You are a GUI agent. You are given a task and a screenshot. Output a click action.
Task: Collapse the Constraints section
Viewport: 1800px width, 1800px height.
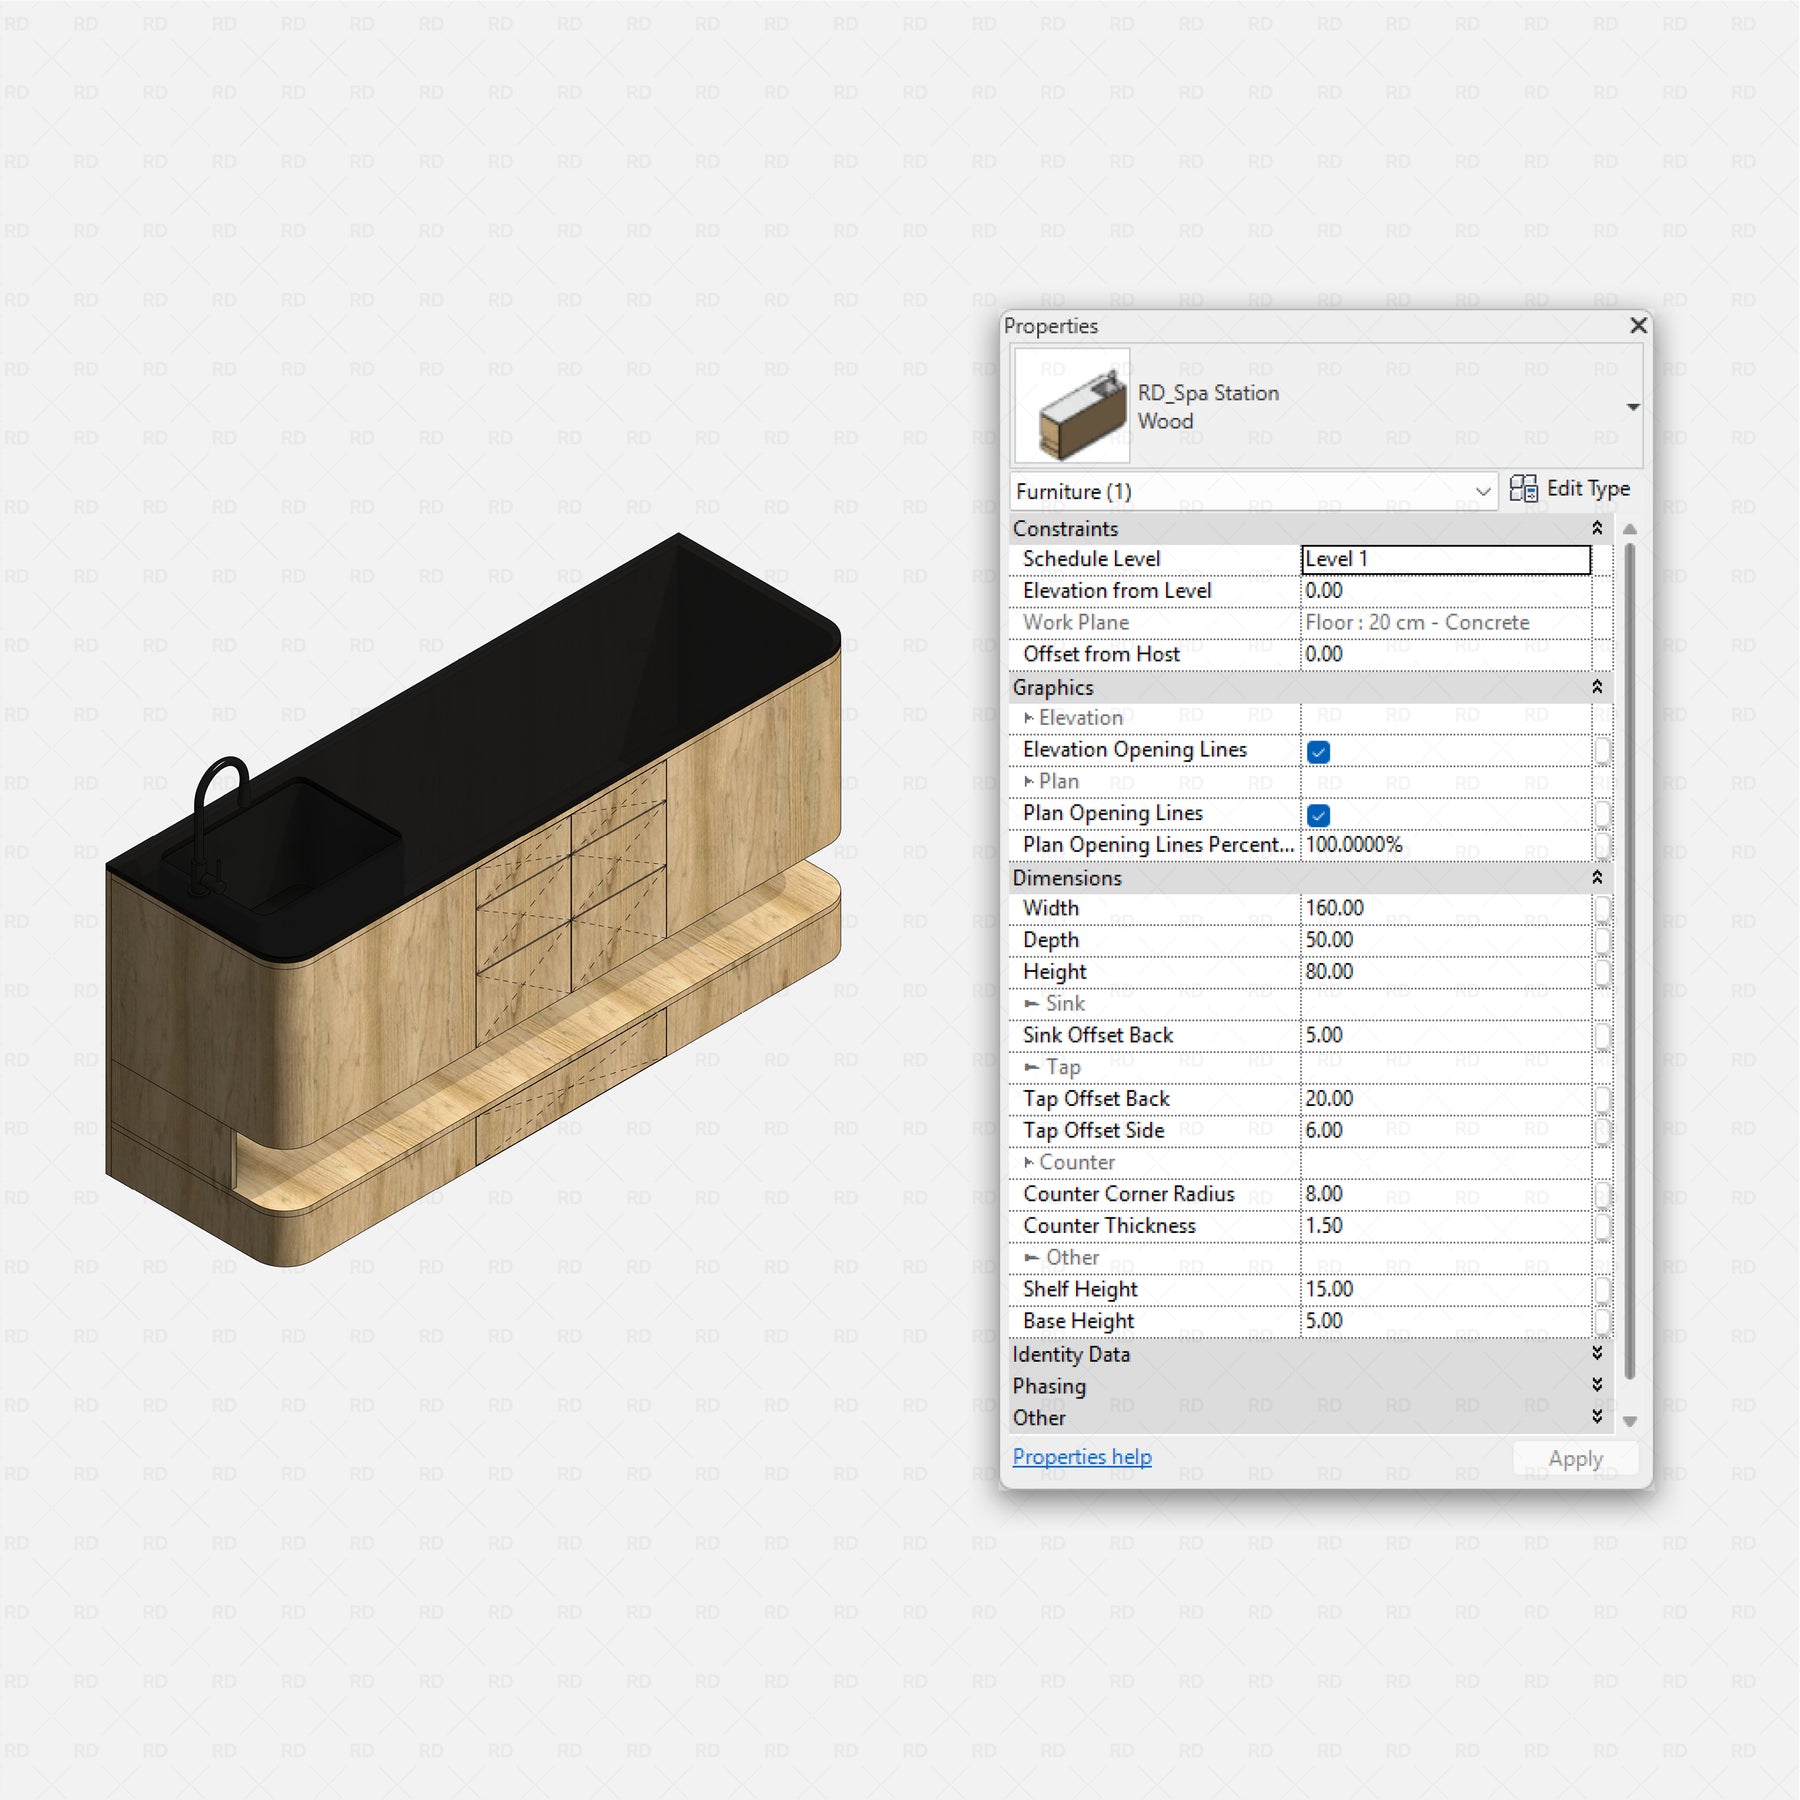(1597, 528)
